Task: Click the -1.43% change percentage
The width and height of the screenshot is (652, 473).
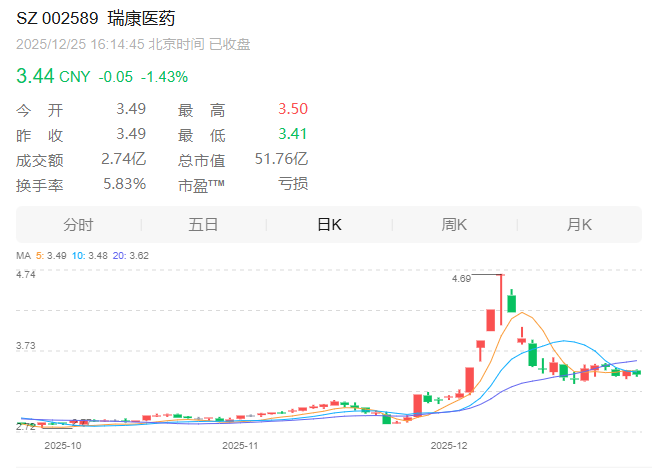Action: (164, 76)
